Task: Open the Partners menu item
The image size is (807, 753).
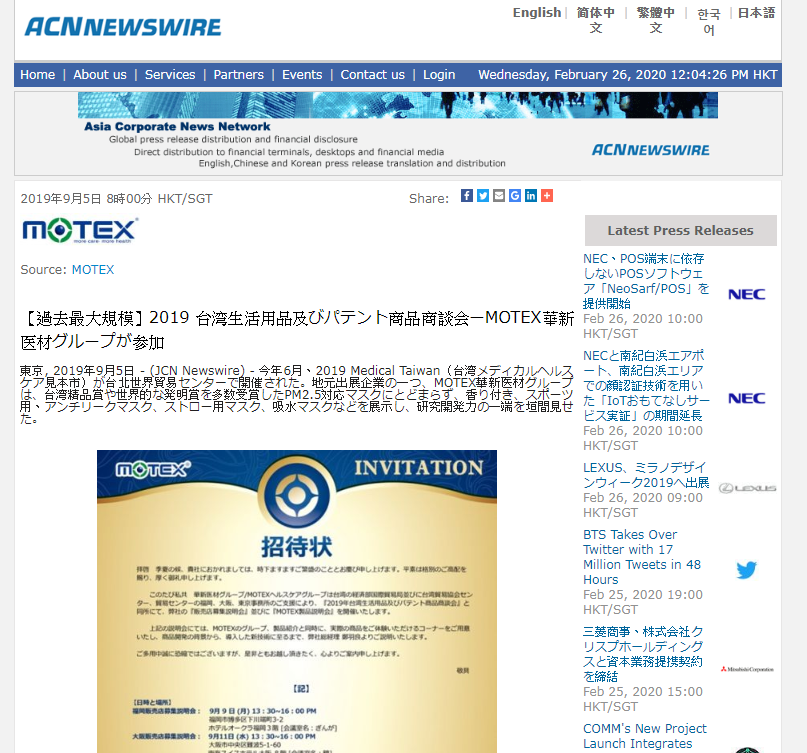Action: [x=238, y=75]
